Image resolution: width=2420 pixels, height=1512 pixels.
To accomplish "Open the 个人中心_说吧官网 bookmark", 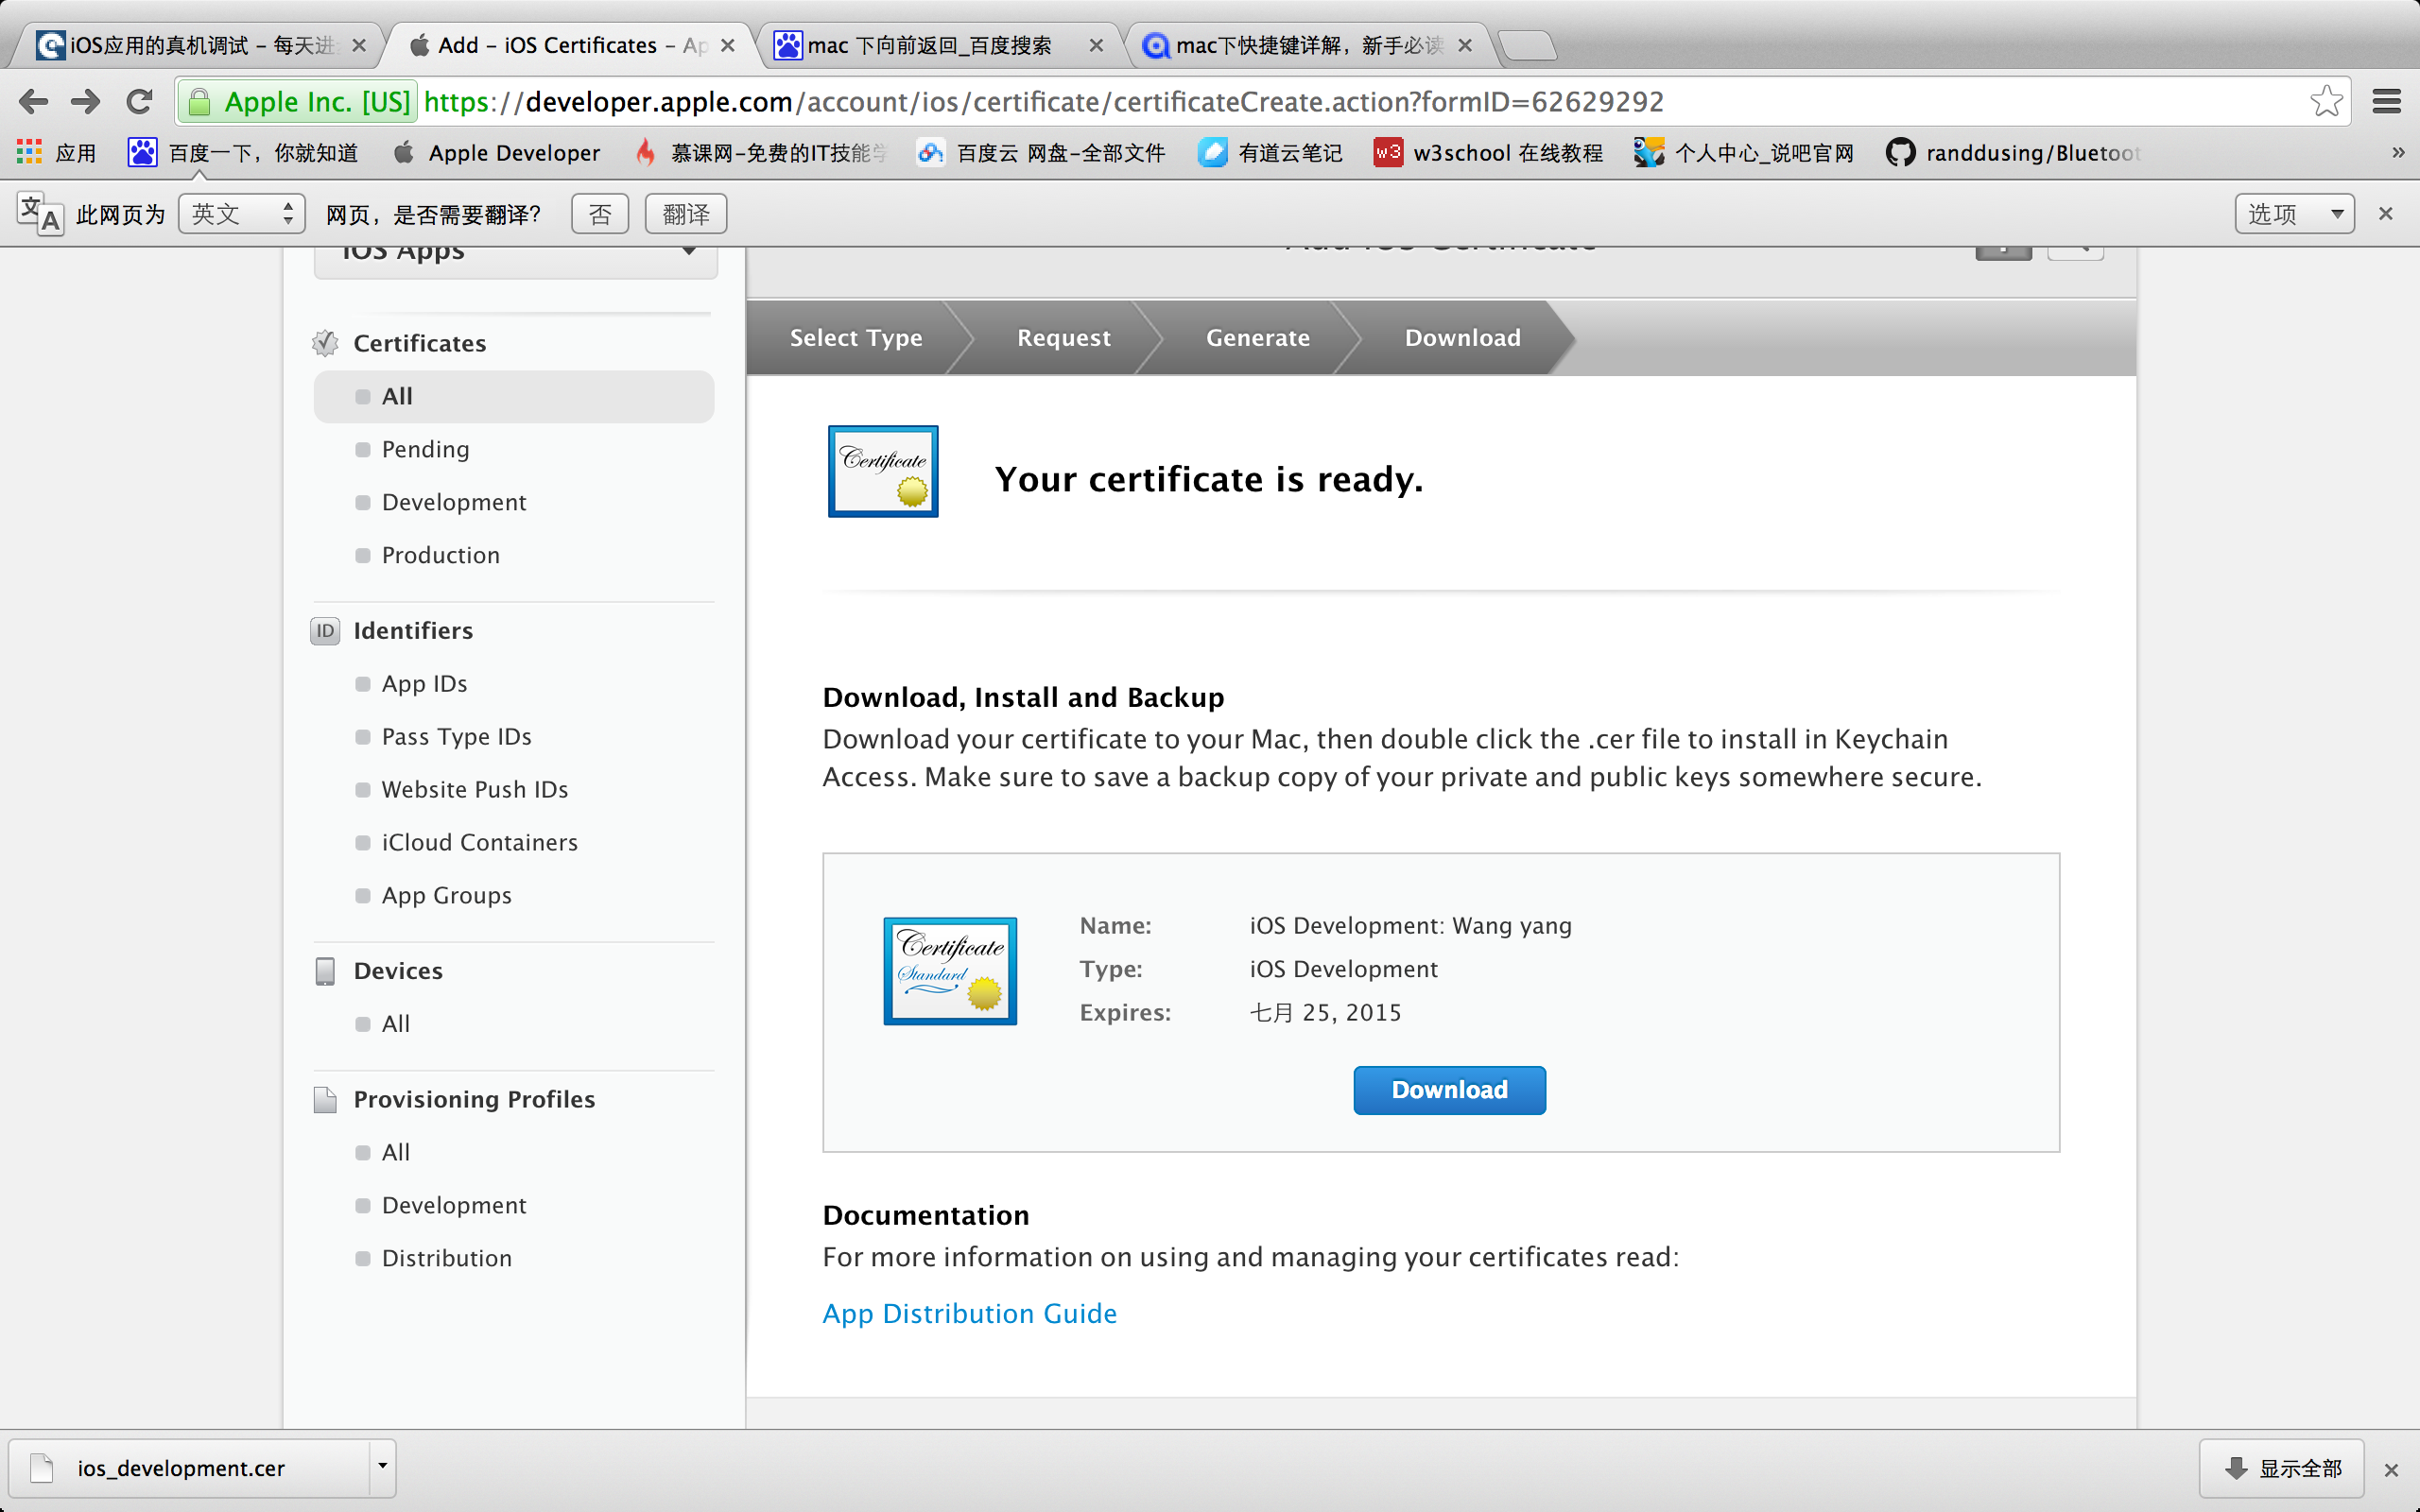I will tap(1744, 153).
